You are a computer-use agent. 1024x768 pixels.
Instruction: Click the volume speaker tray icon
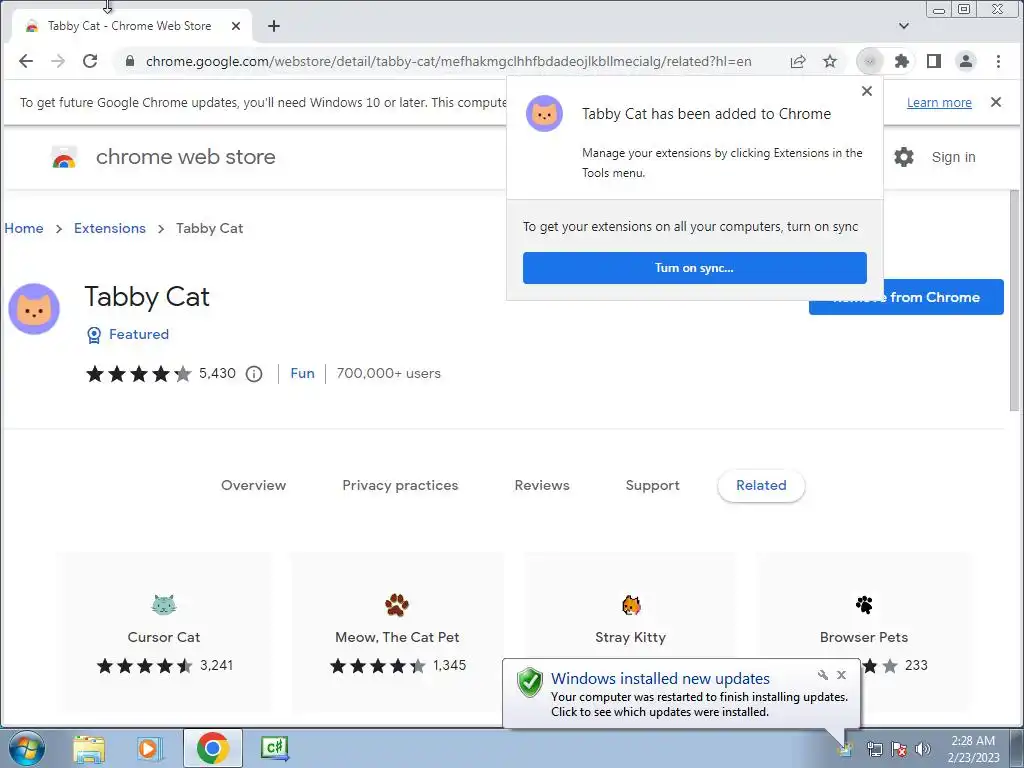click(x=923, y=749)
